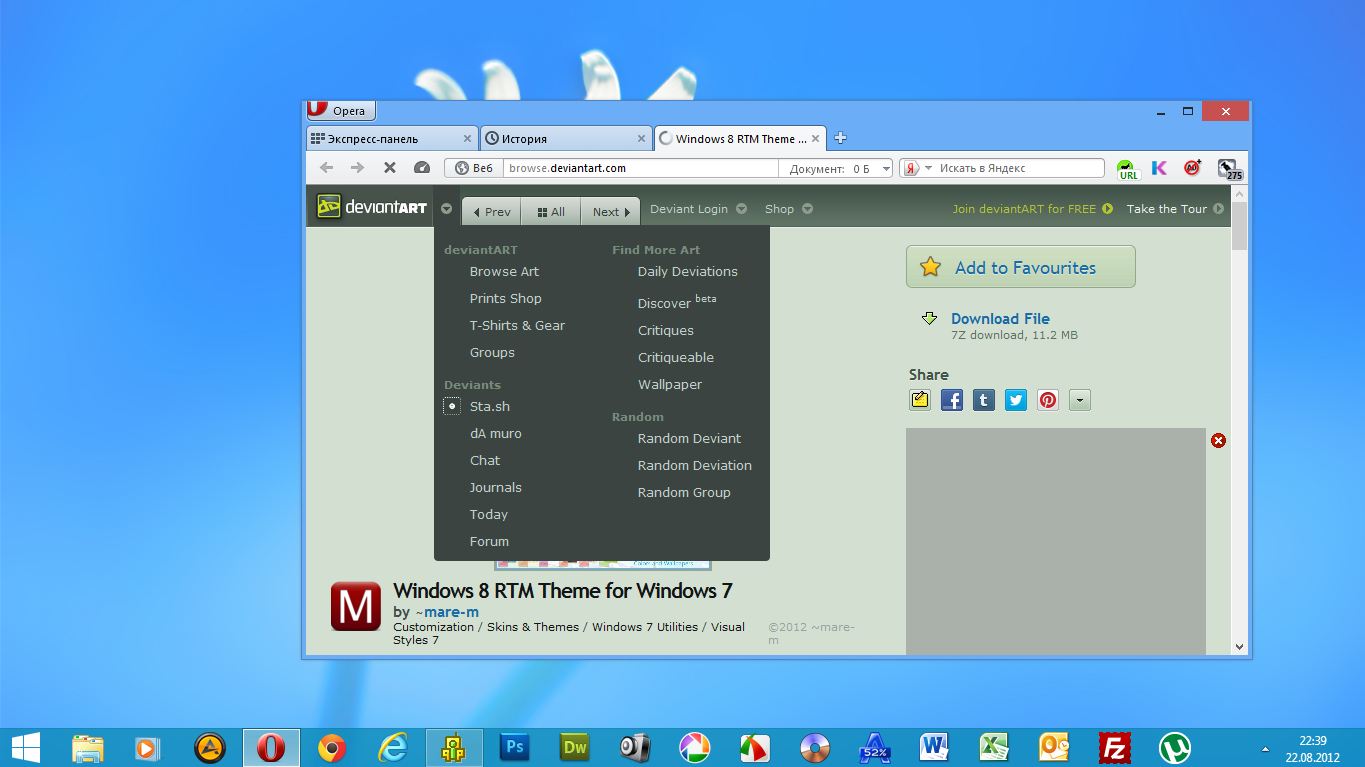Click the All gallery button
The width and height of the screenshot is (1365, 767).
(x=550, y=211)
